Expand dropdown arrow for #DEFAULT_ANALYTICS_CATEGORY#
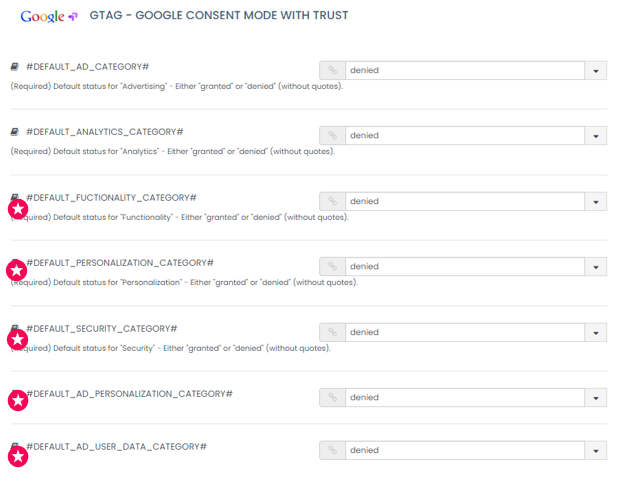The image size is (619, 481). tap(596, 136)
